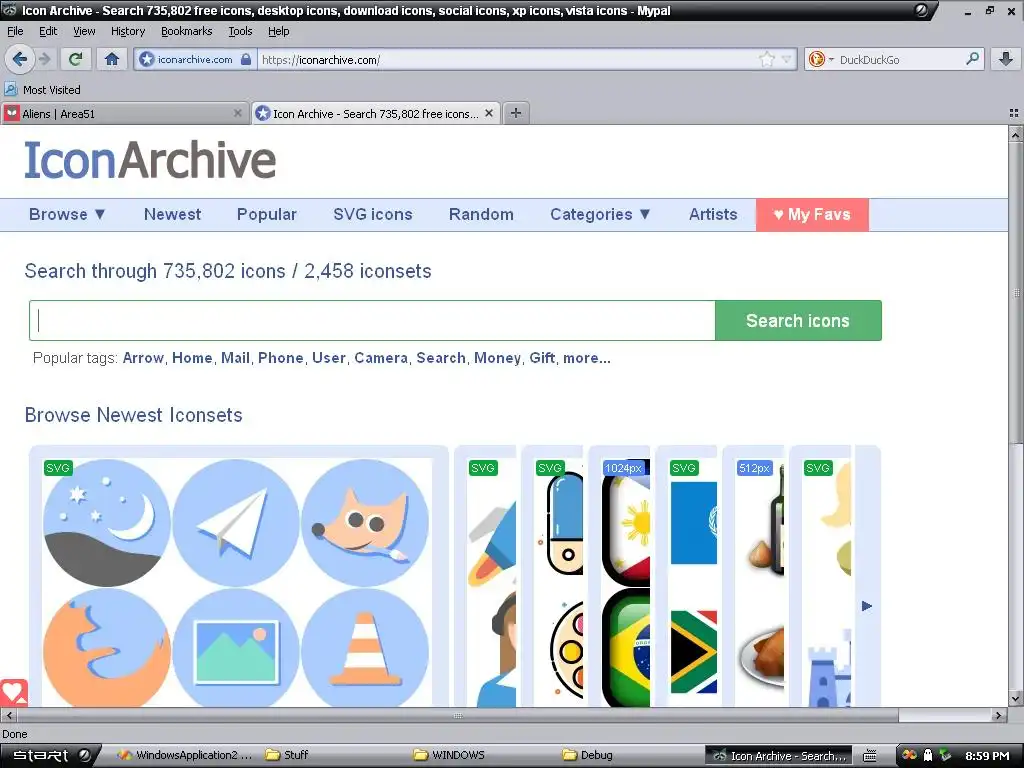
Task: Click the taskbar clock showing 8:59 PM
Action: point(987,756)
